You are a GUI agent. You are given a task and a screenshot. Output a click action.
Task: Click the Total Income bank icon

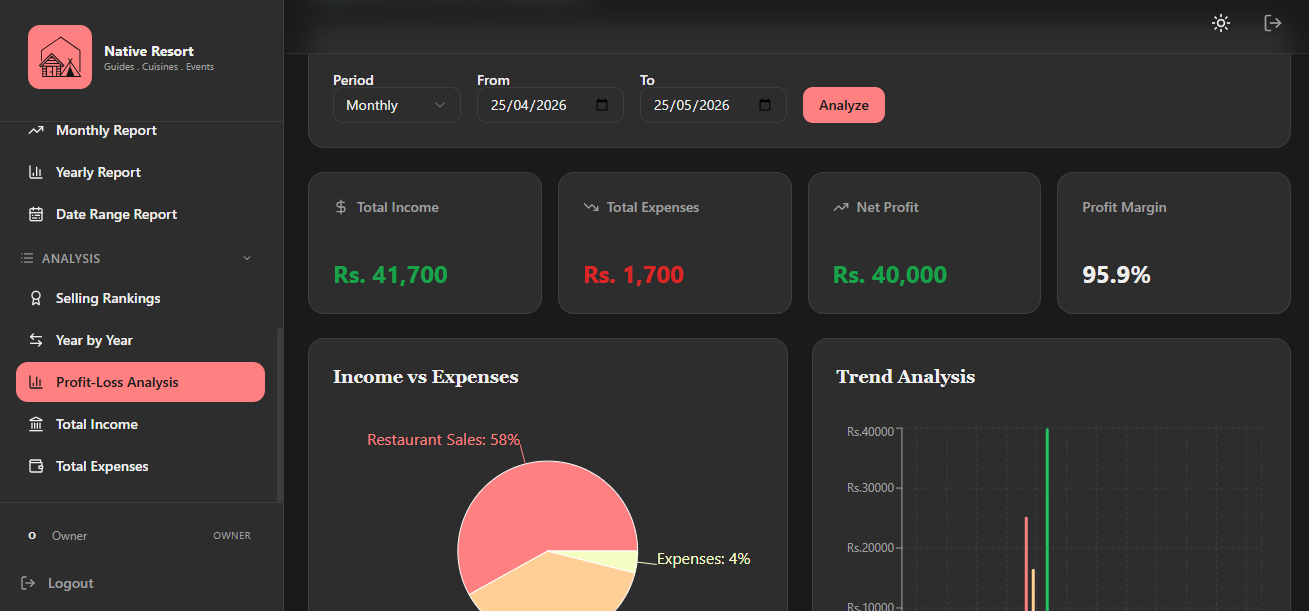tap(36, 424)
